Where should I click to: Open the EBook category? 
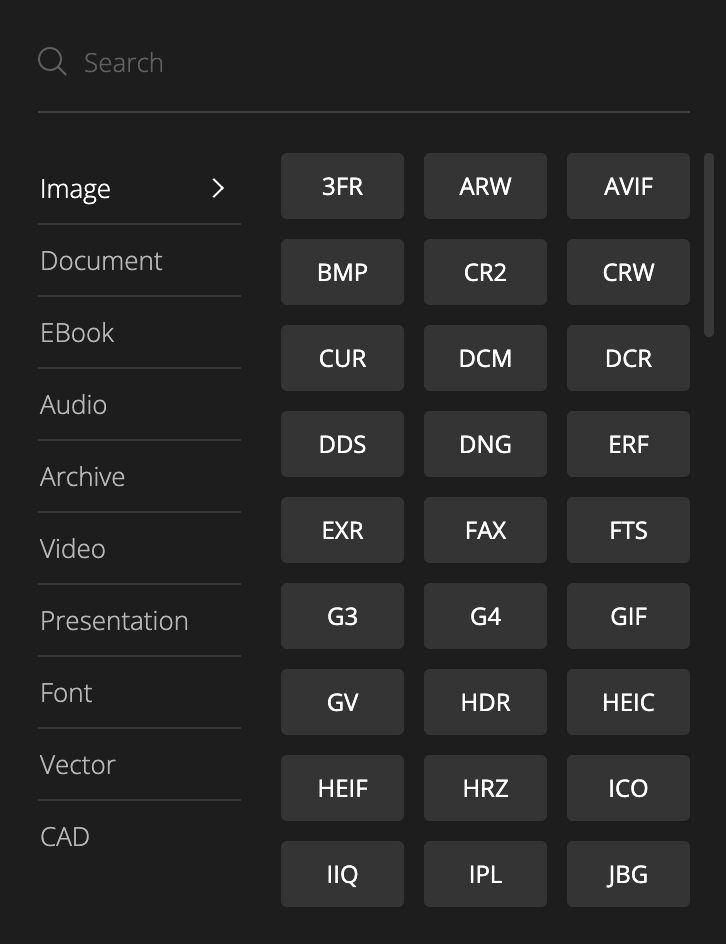pyautogui.click(x=139, y=332)
